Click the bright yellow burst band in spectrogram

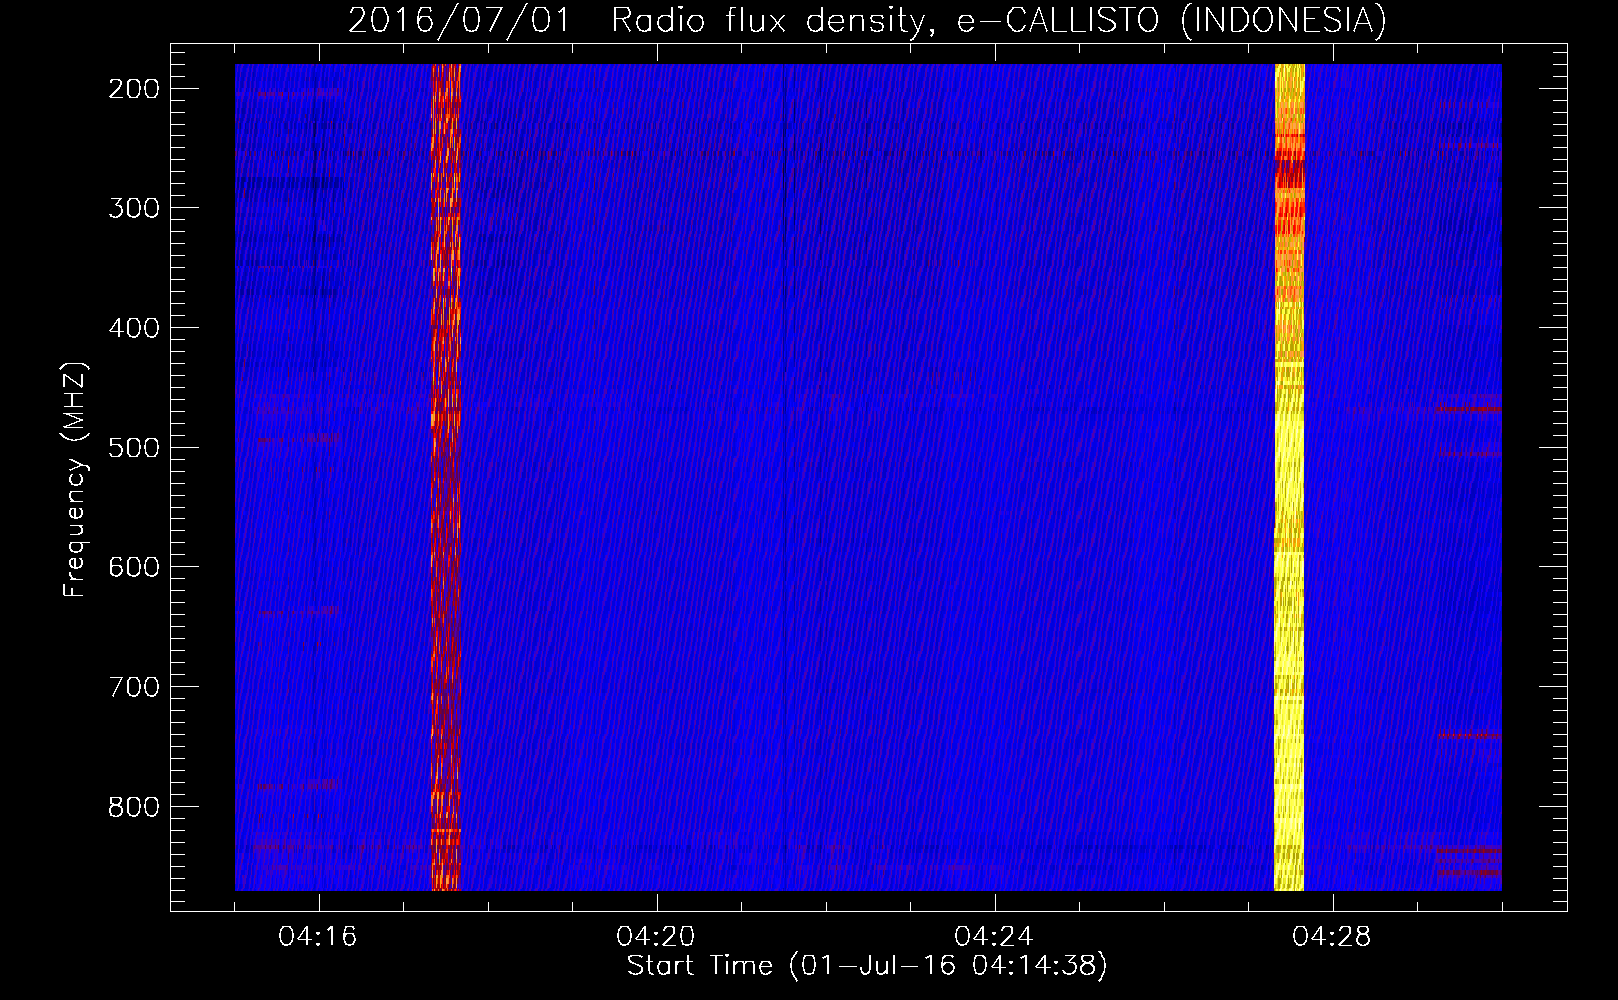click(x=1289, y=477)
